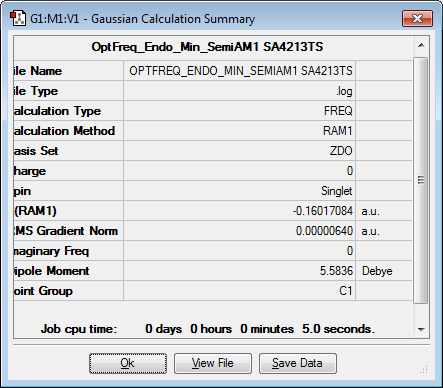443x388 pixels.
Task: Select the RMS gradient value 0.00000640
Action: 324,231
